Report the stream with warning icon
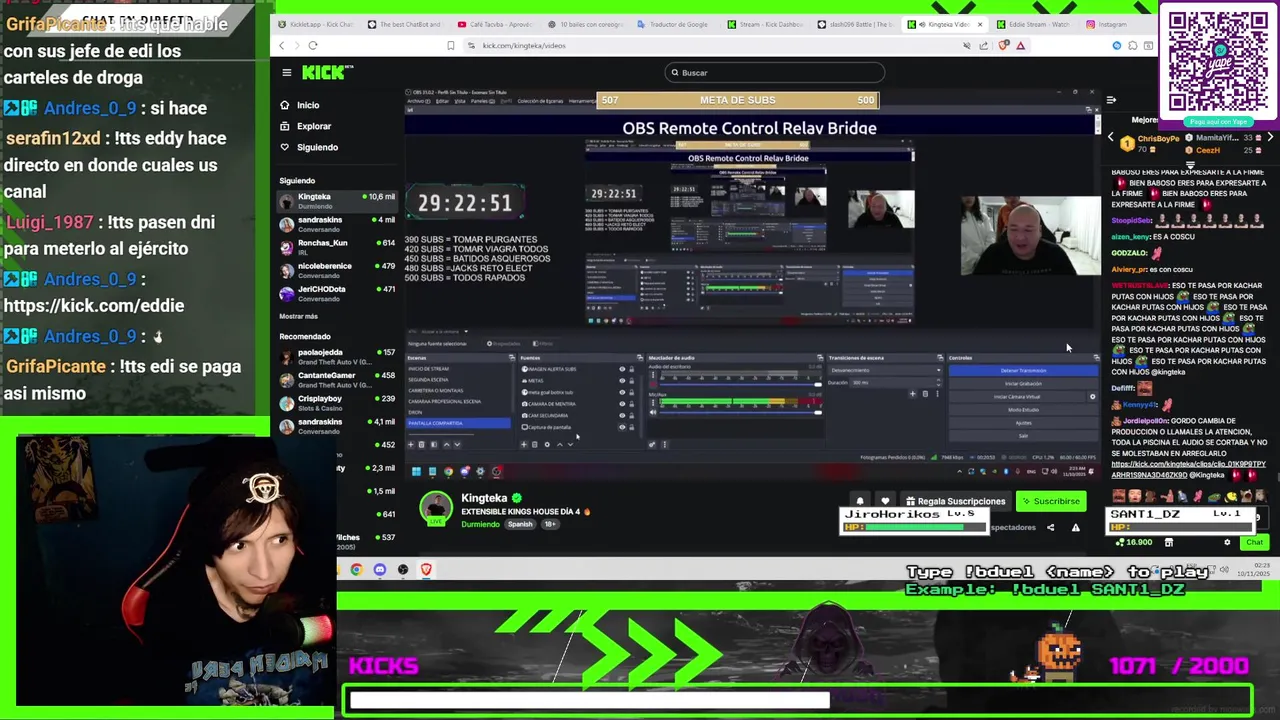This screenshot has height=720, width=1280. pos(1076,527)
